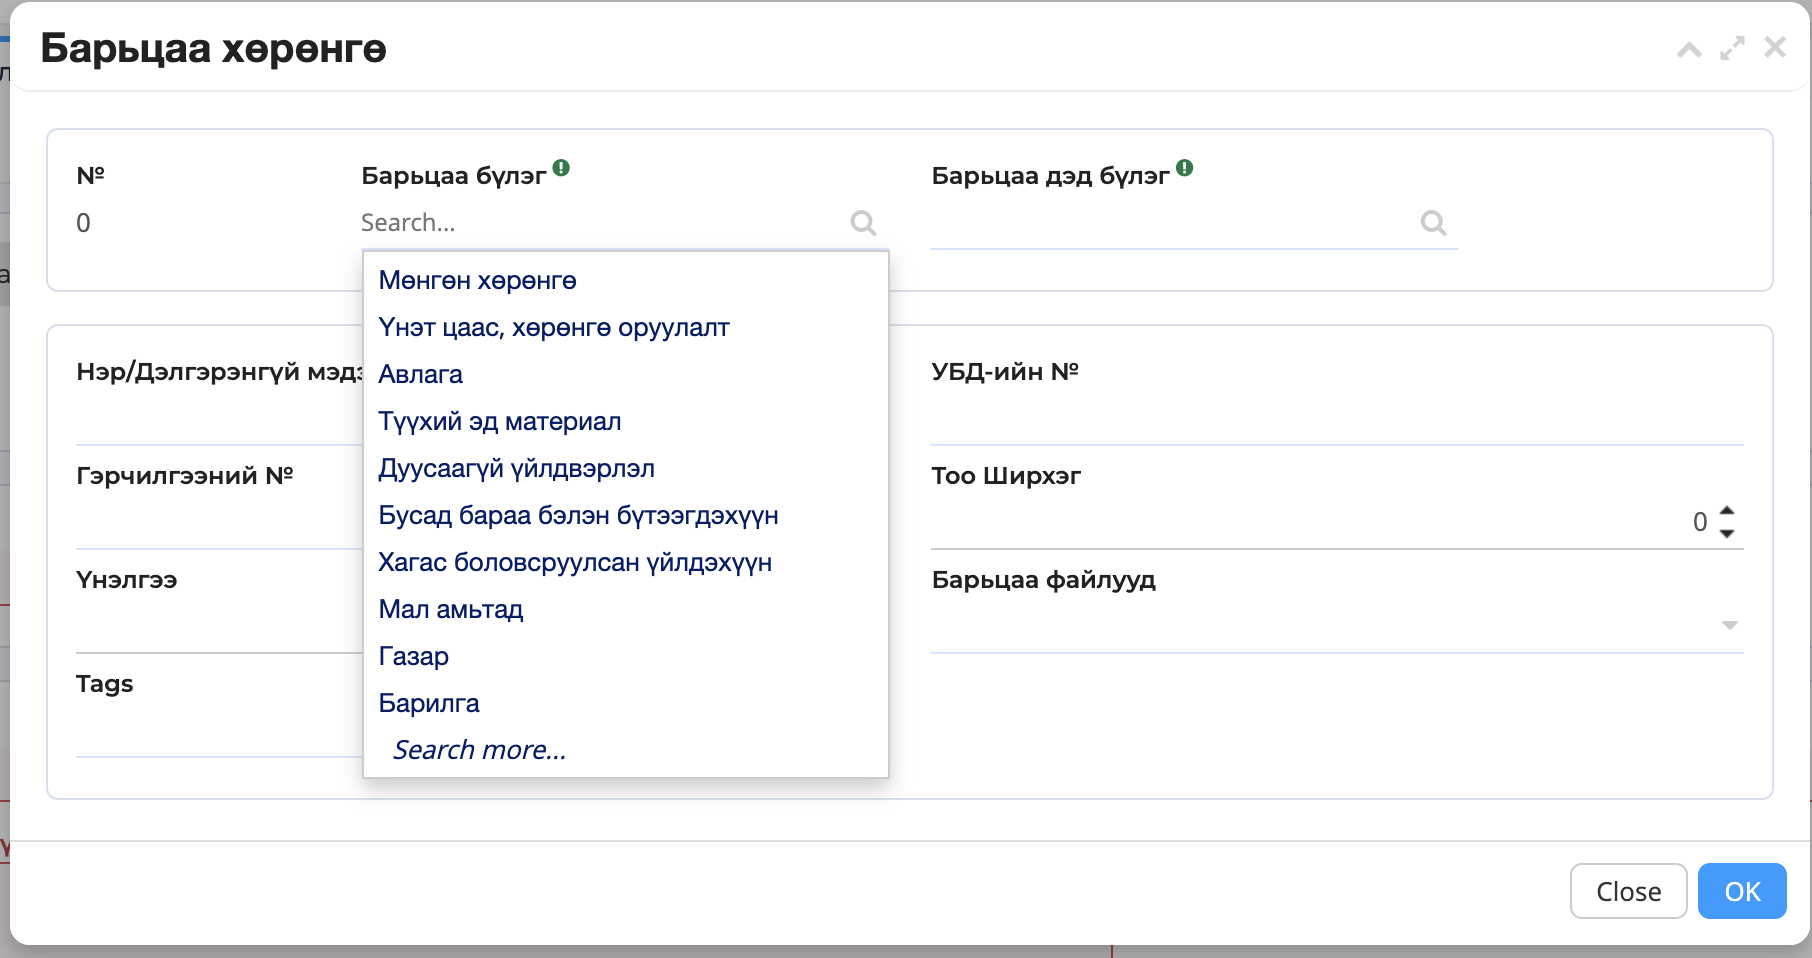This screenshot has height=958, width=1812.
Task: Click the Close button
Action: 1628,891
